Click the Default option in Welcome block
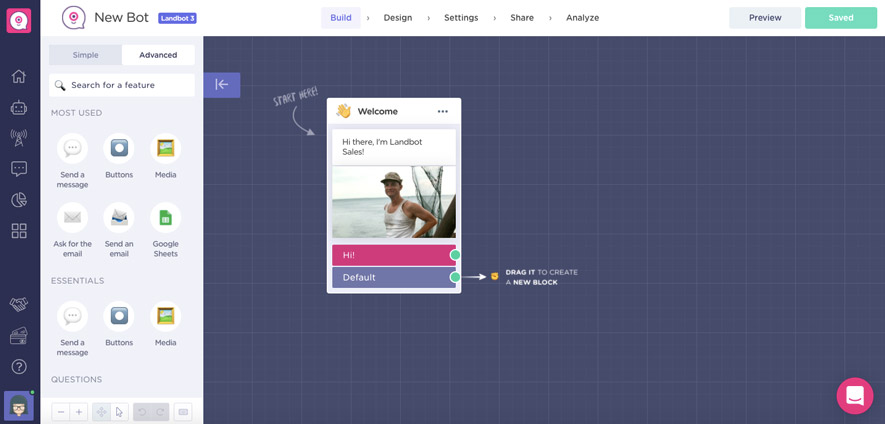885x424 pixels. coord(393,277)
